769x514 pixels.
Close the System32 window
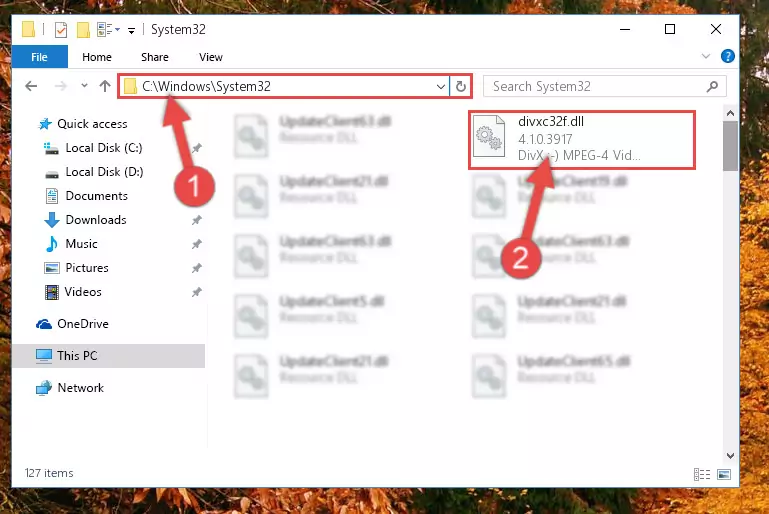pos(716,29)
